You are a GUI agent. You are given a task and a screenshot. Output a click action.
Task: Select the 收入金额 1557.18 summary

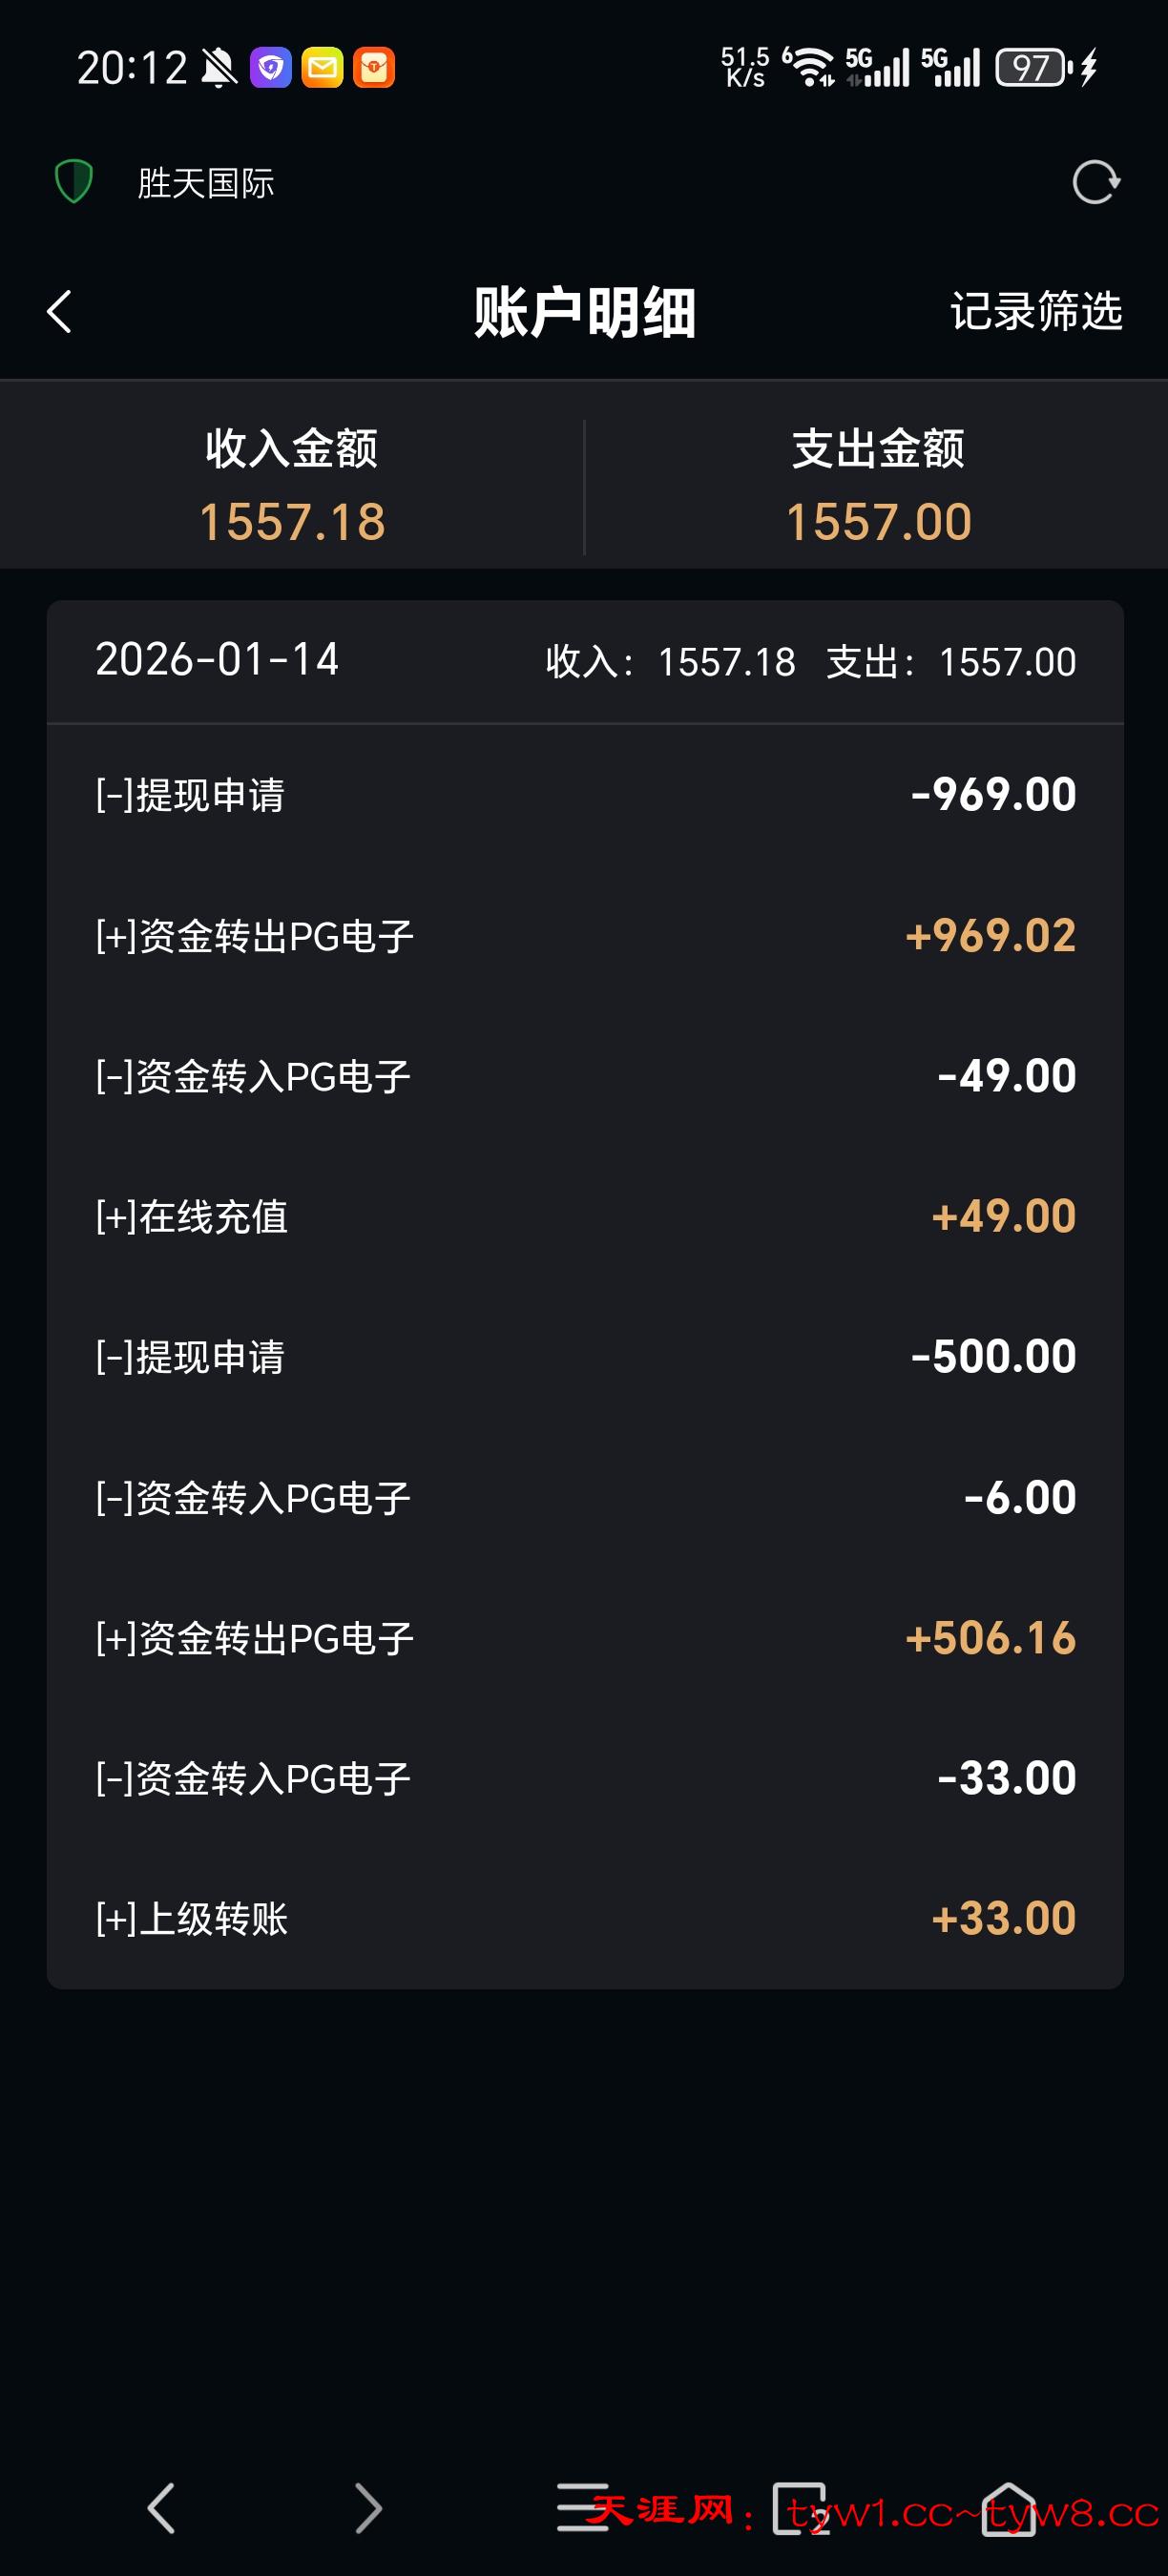(292, 486)
